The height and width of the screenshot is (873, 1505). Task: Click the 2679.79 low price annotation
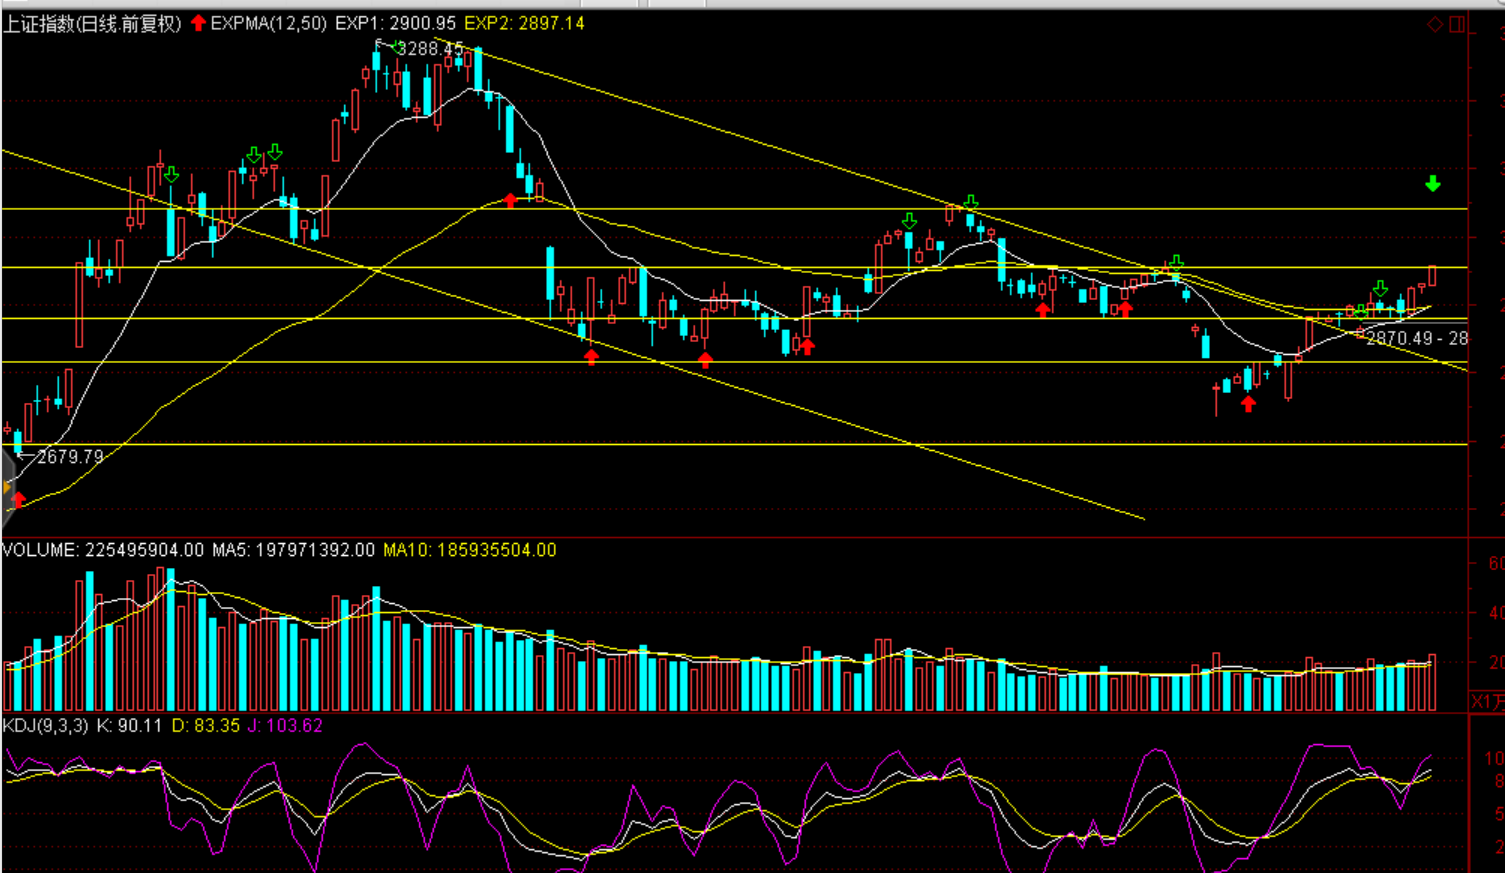tap(70, 457)
